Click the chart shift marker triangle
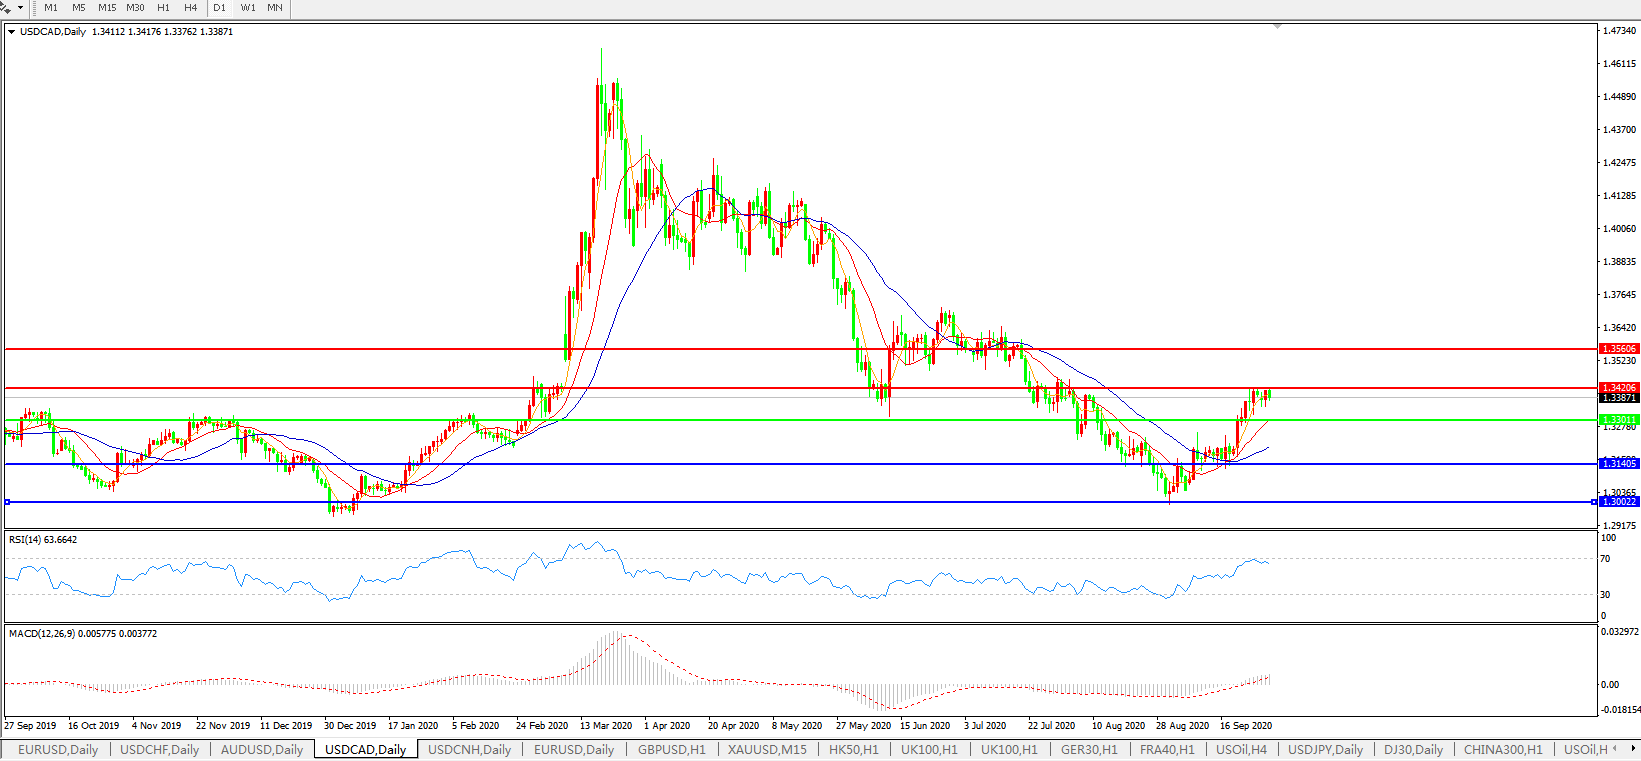The height and width of the screenshot is (761, 1641). 1277,27
